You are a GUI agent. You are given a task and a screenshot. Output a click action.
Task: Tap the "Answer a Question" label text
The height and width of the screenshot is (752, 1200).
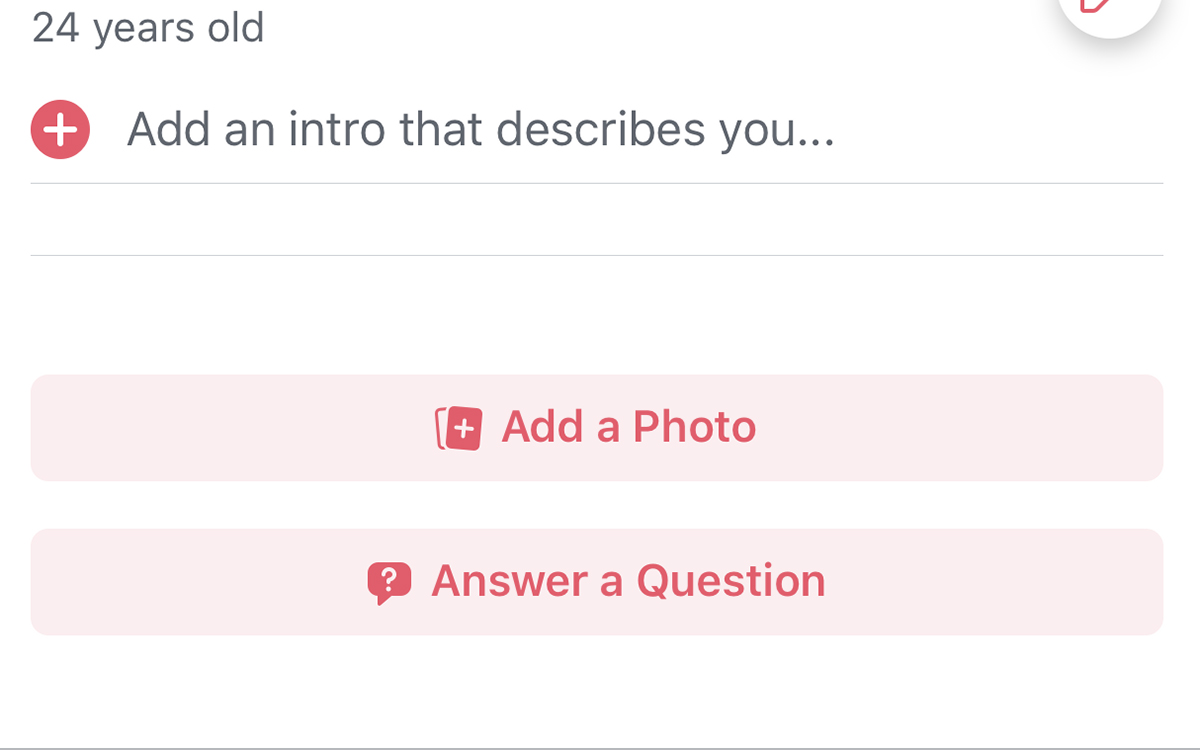[x=628, y=582]
